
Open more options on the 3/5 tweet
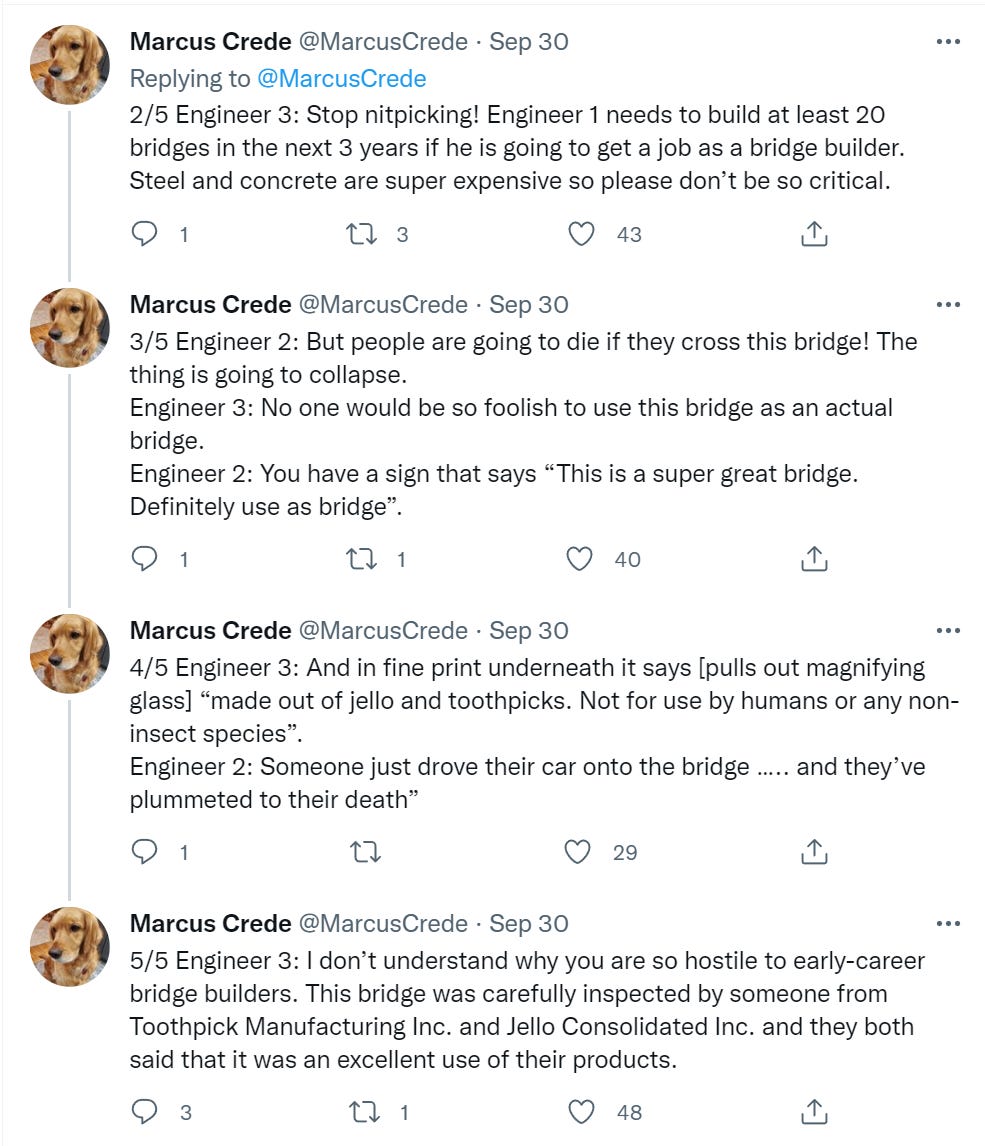(947, 304)
